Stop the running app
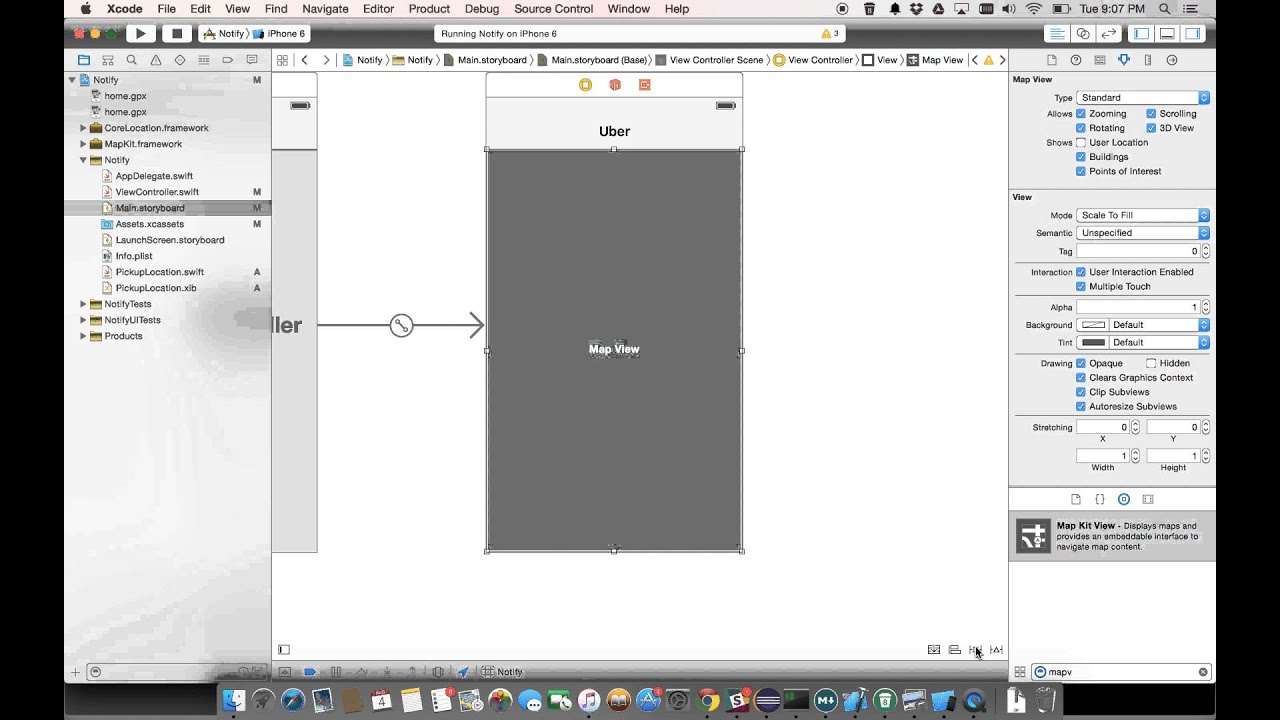Viewport: 1280px width, 720px height. coord(177,33)
